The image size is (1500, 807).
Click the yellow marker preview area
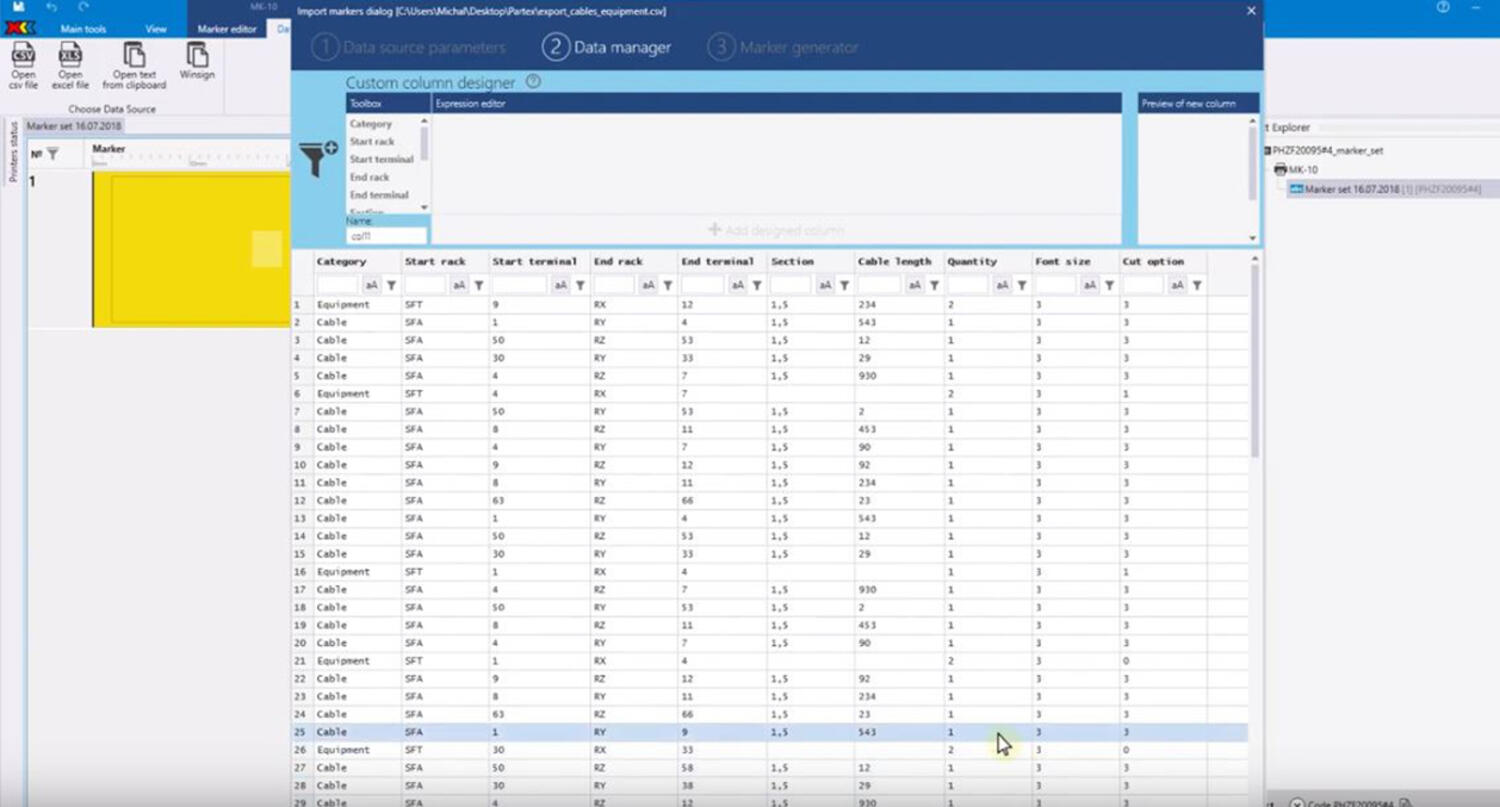pyautogui.click(x=190, y=248)
